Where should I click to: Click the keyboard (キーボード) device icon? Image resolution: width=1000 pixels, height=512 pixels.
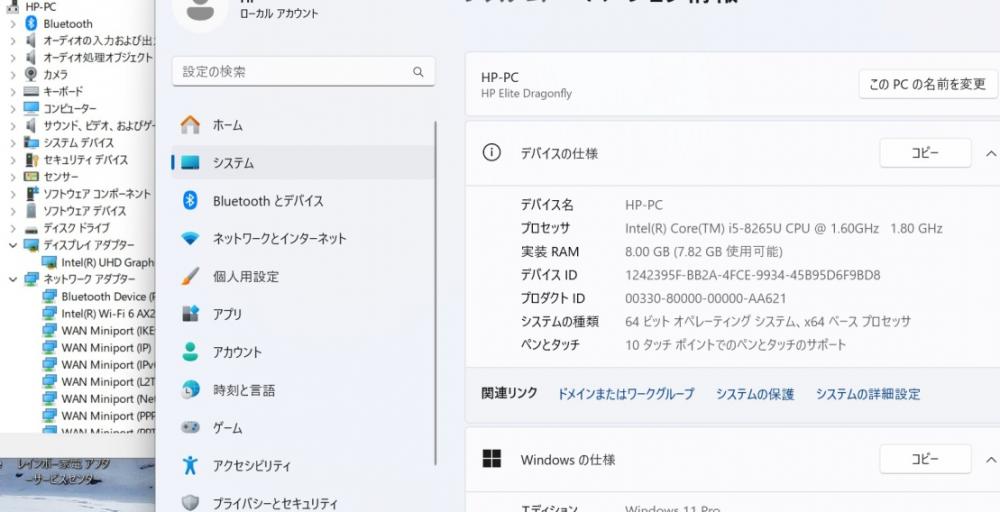point(31,92)
